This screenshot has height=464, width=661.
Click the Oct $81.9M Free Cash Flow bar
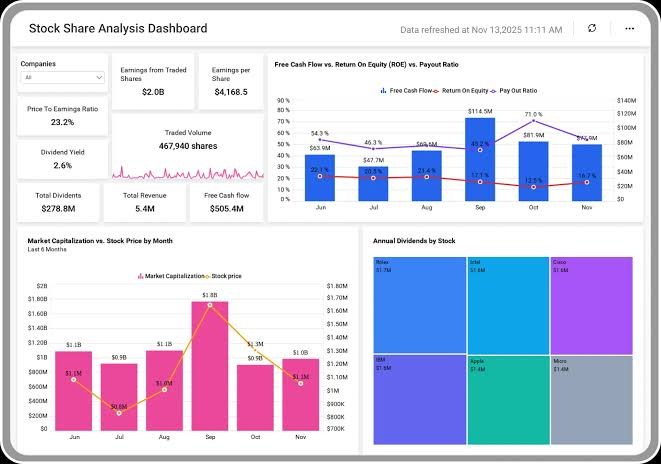click(533, 171)
